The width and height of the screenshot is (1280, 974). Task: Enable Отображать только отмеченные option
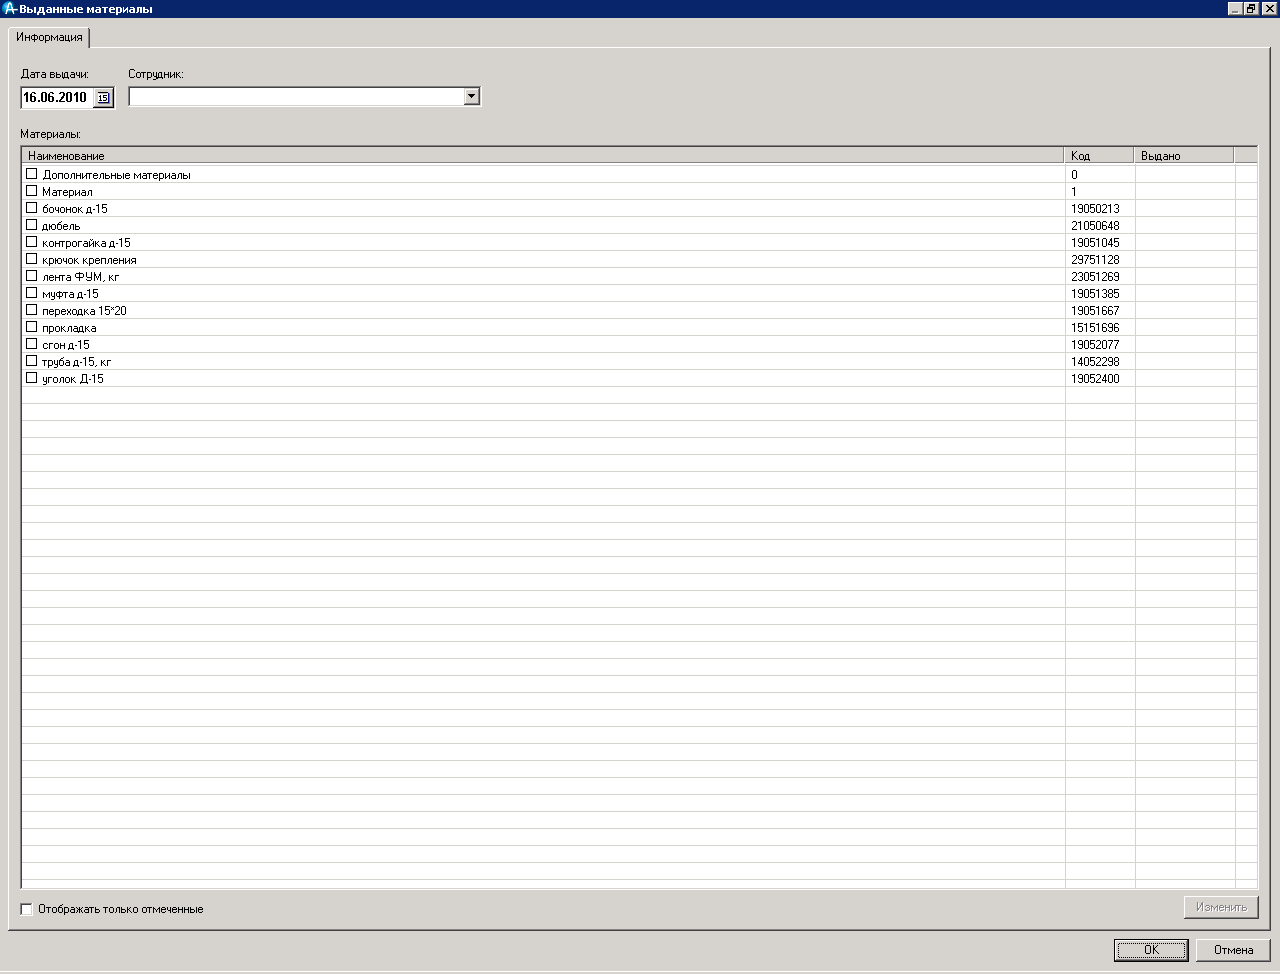[x=27, y=909]
